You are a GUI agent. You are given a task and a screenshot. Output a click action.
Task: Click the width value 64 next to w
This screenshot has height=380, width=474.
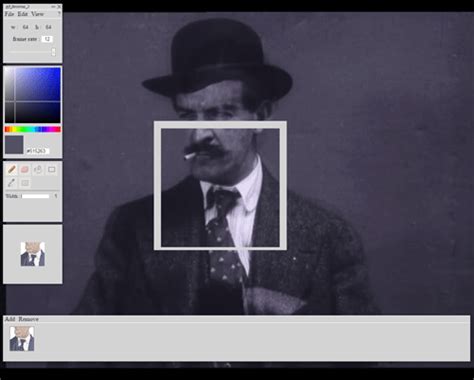25,27
